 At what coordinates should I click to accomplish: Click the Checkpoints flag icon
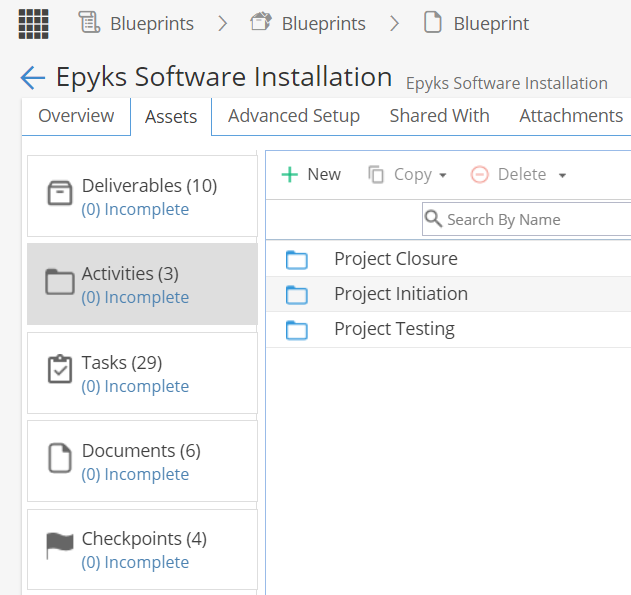[x=60, y=546]
